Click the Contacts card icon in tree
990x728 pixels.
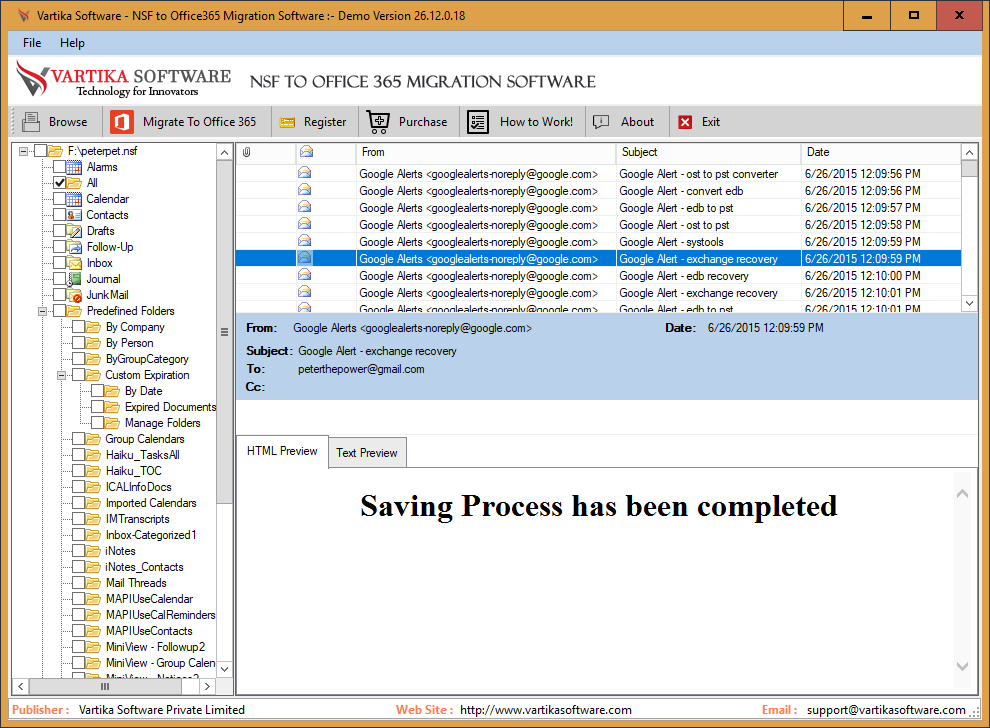tap(74, 215)
